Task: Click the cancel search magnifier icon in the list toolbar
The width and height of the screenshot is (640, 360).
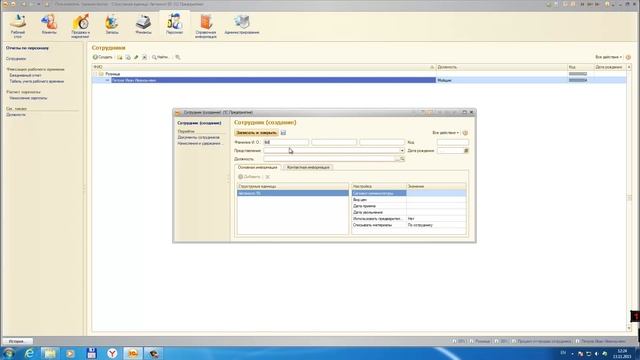Action: click(x=178, y=57)
